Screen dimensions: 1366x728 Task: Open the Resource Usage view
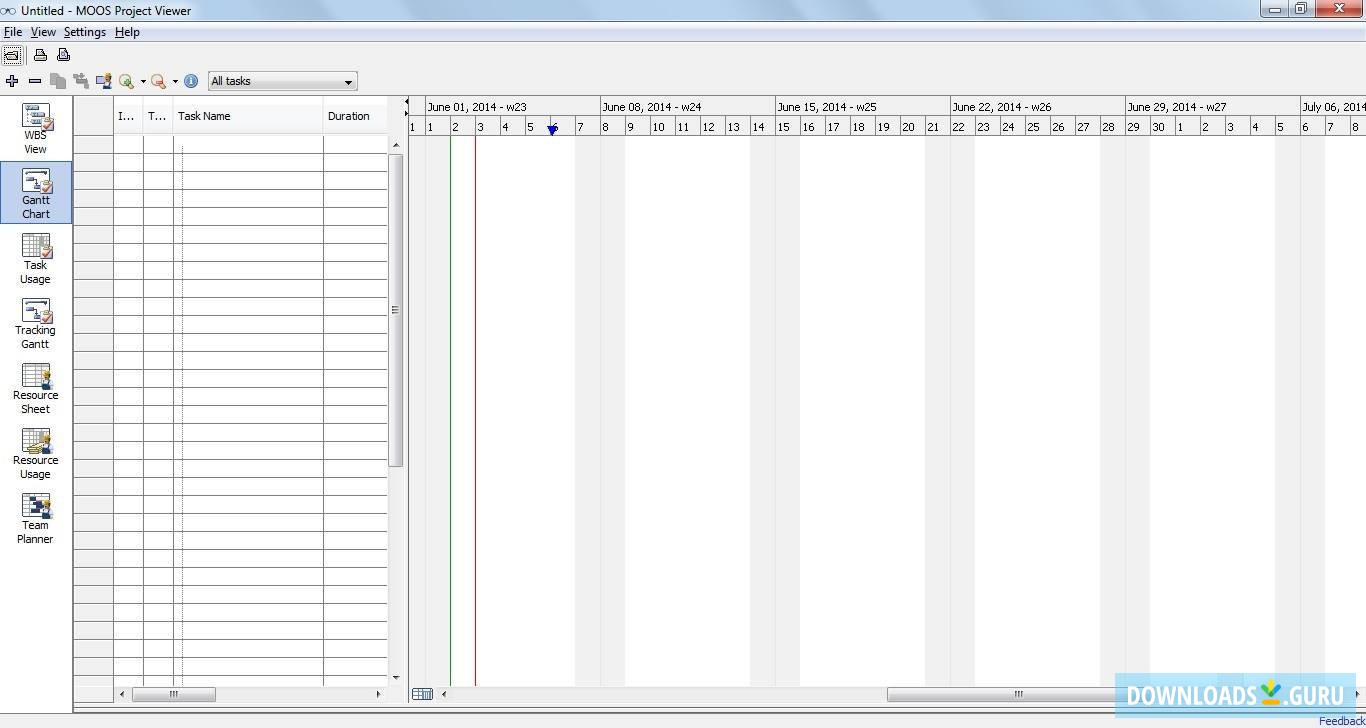coord(35,453)
